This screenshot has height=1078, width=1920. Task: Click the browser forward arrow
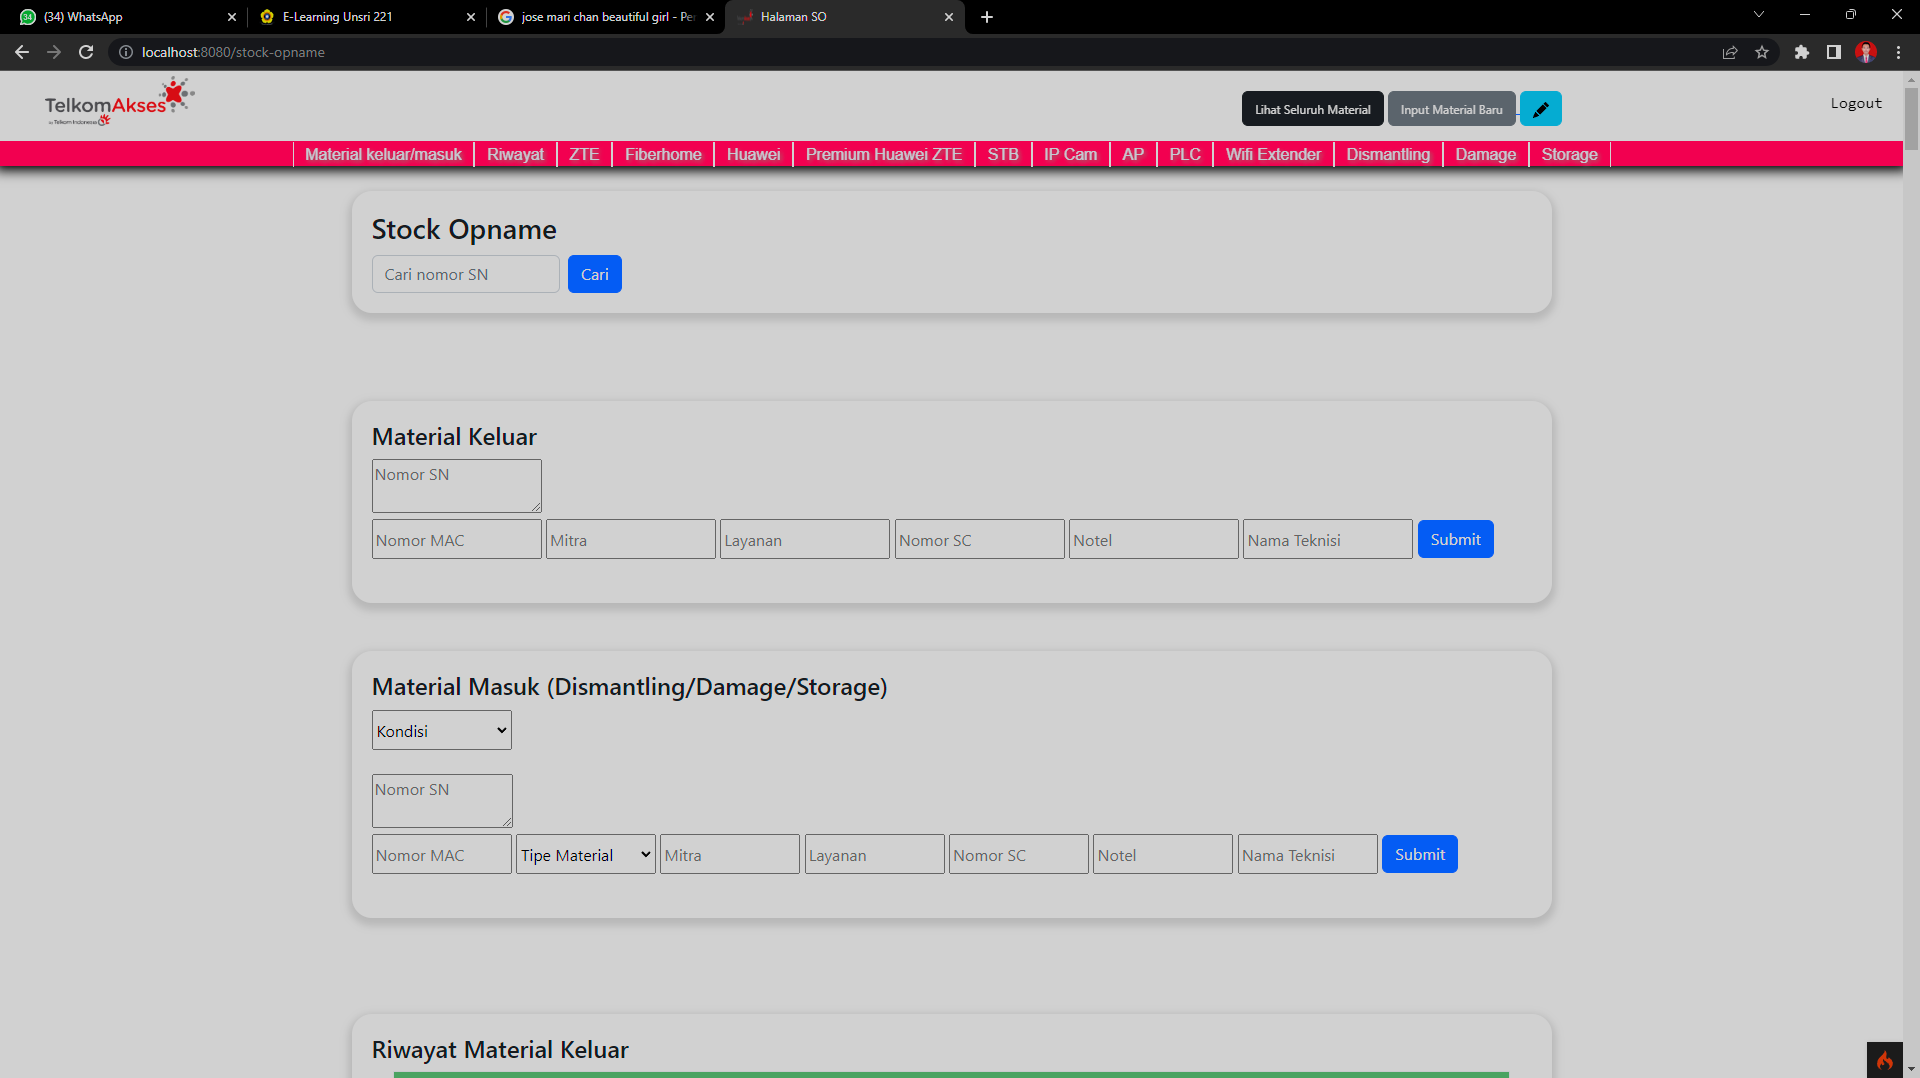tap(54, 52)
